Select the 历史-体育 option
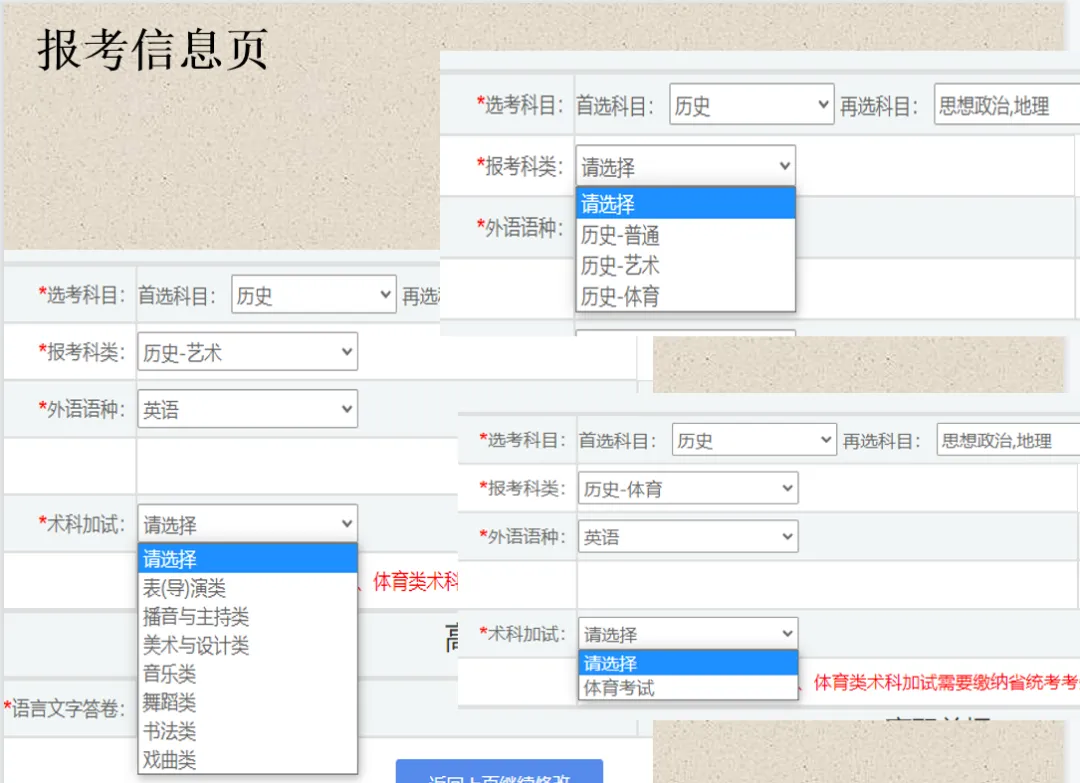This screenshot has height=783, width=1080. pos(685,297)
